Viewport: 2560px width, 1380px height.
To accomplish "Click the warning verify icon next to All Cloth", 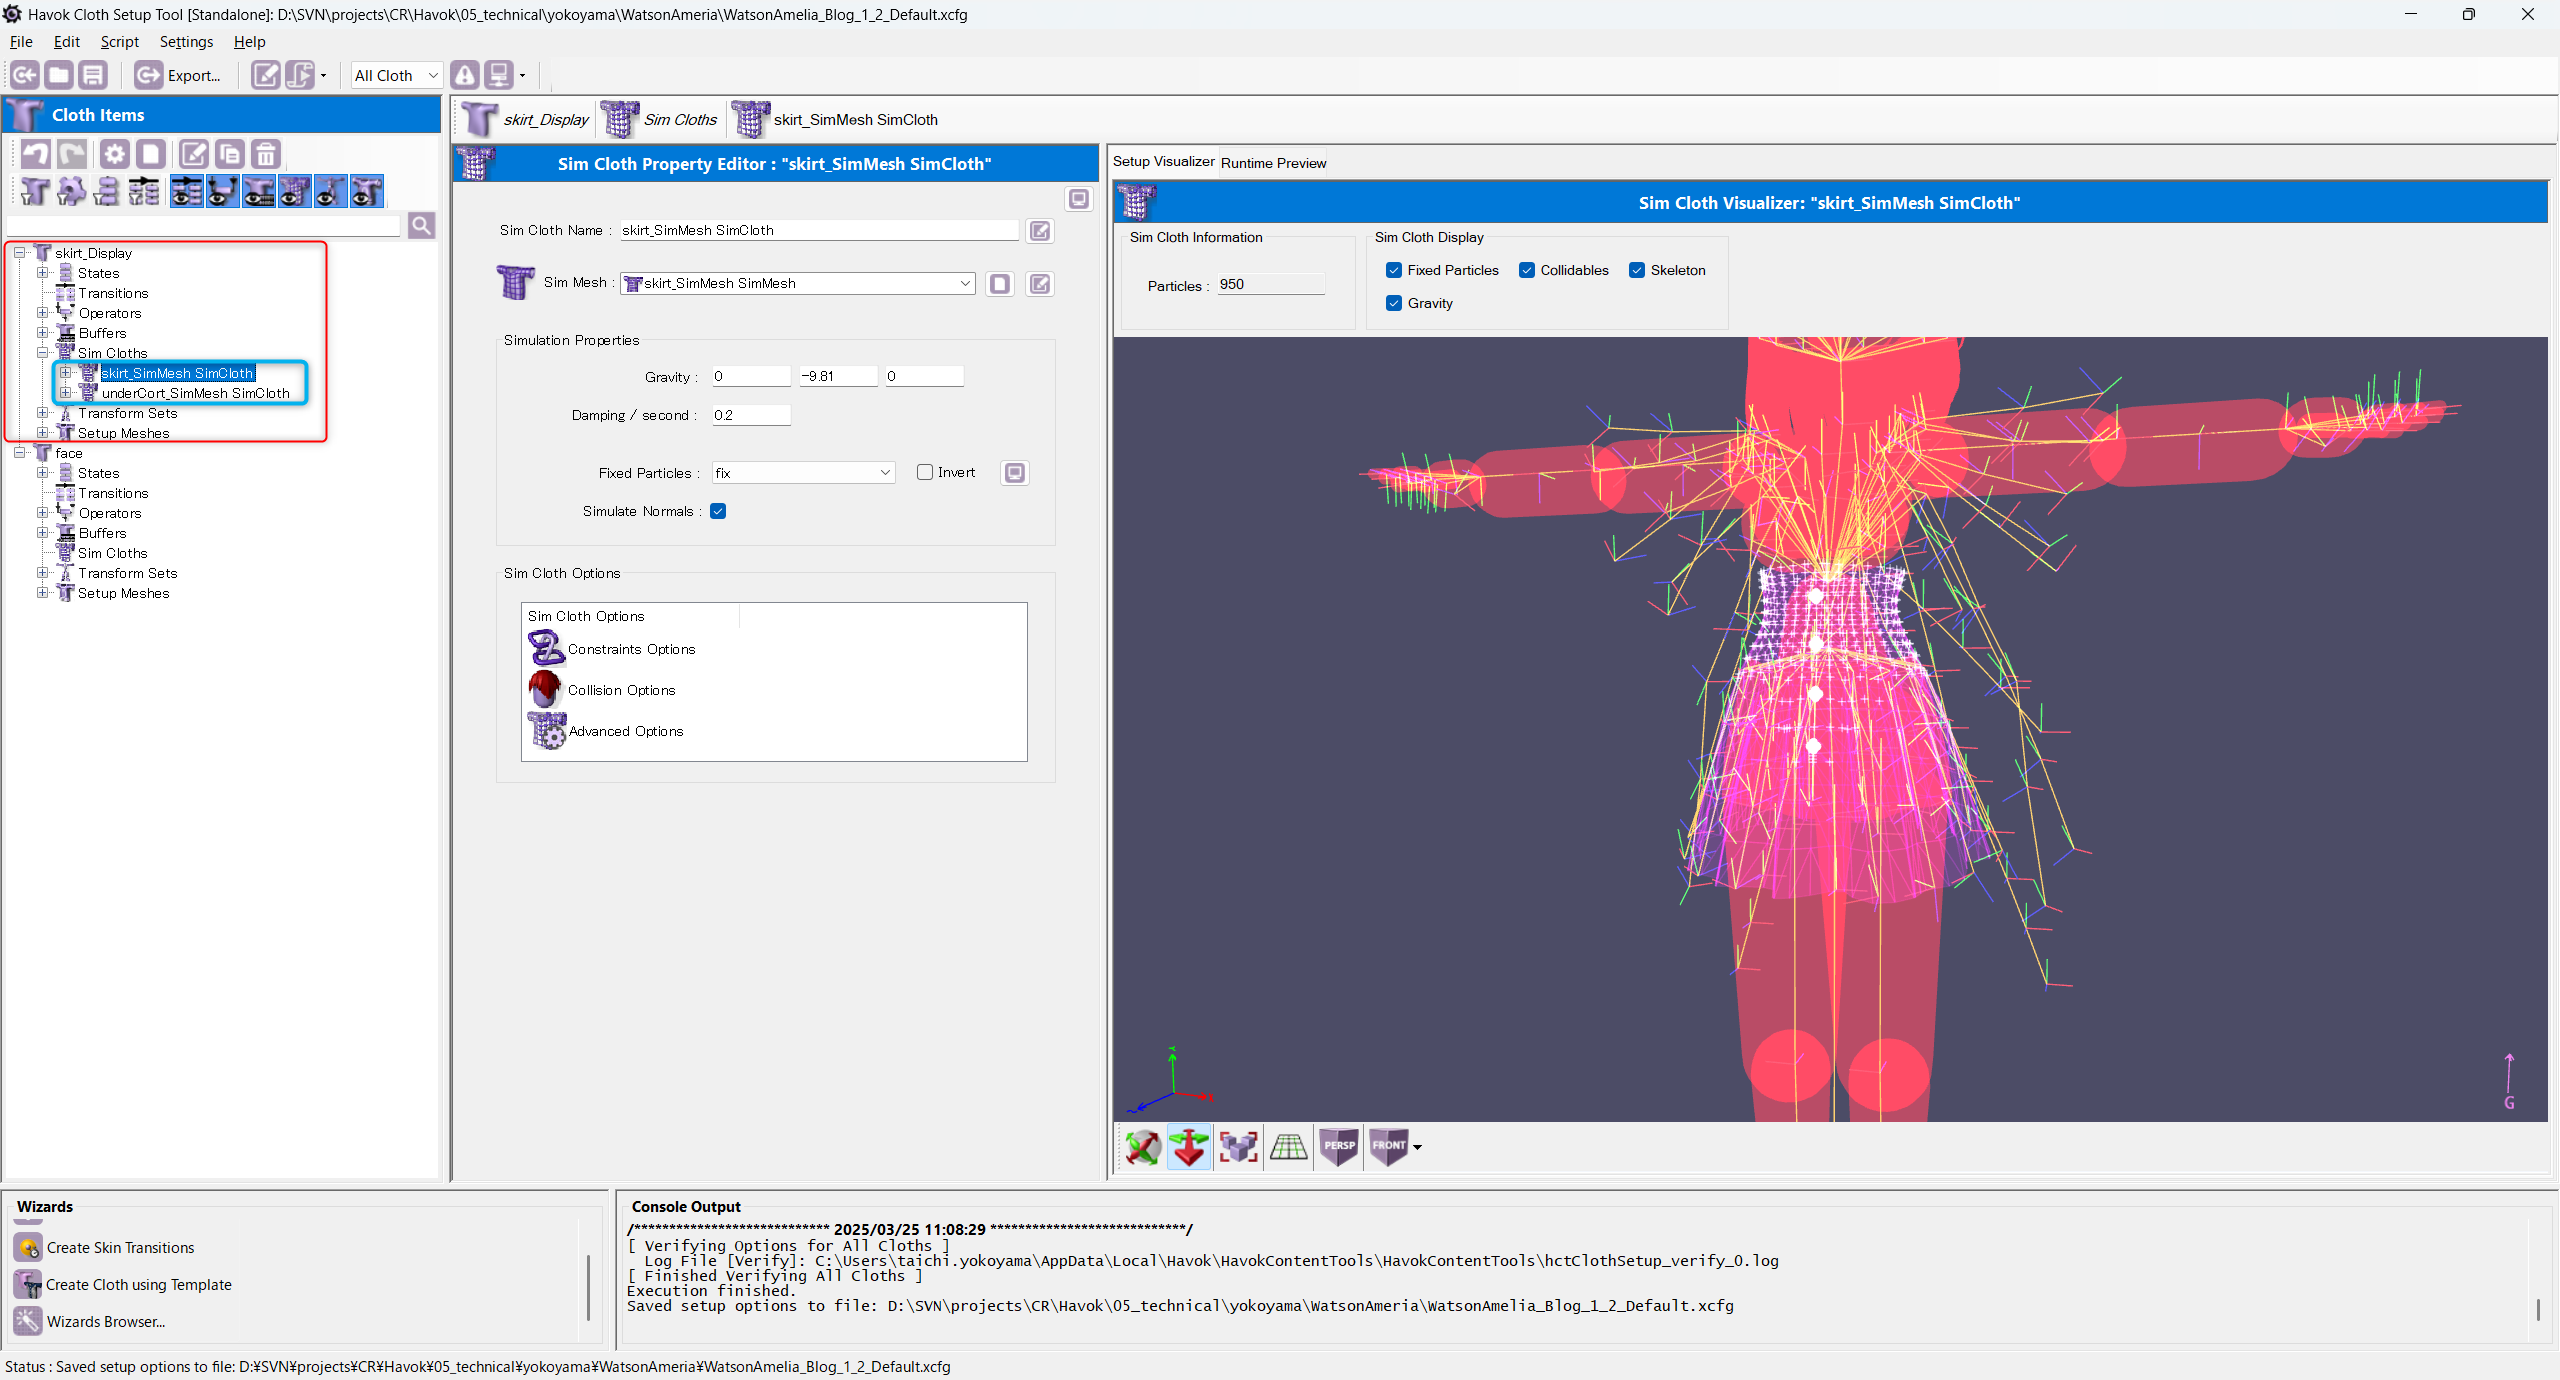I will point(464,75).
